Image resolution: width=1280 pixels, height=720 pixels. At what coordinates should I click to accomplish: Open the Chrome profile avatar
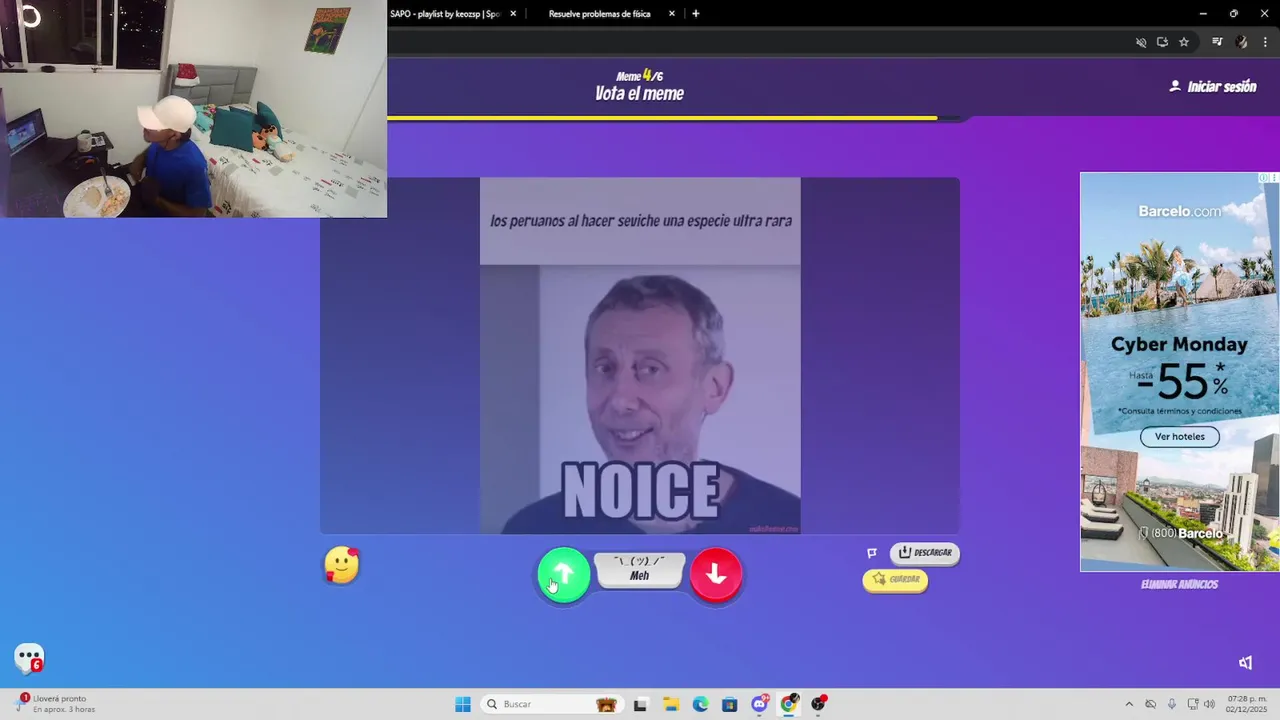coord(1242,42)
